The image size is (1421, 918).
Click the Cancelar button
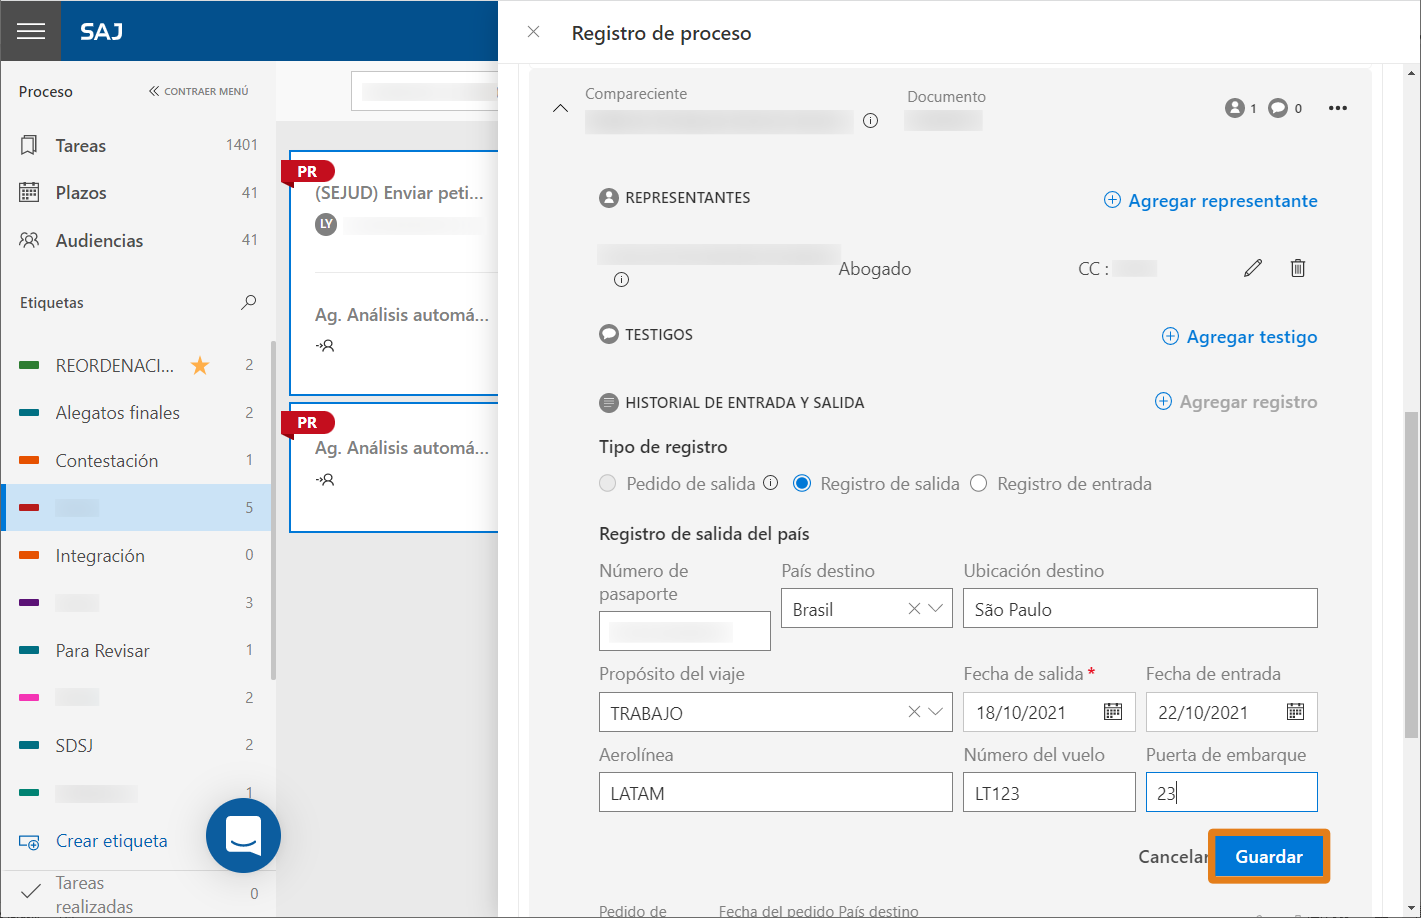tap(1173, 857)
